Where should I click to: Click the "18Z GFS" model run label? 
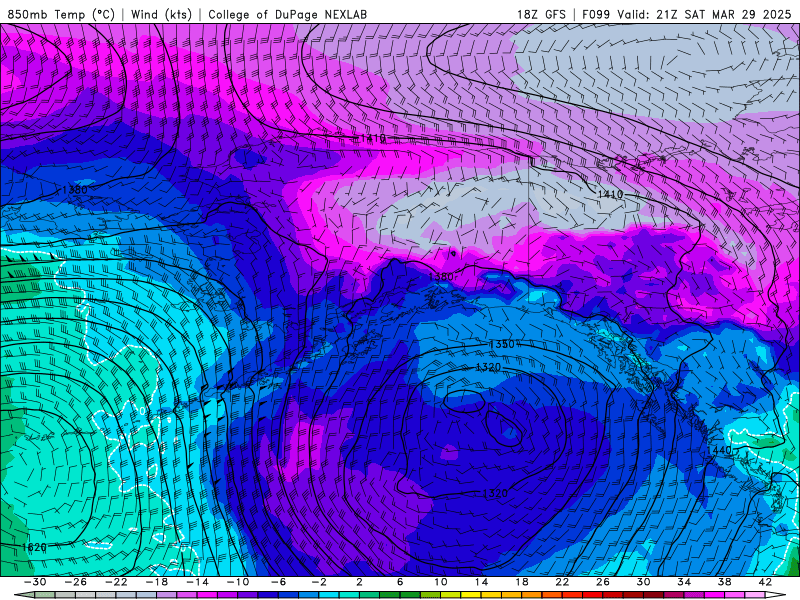(x=541, y=15)
